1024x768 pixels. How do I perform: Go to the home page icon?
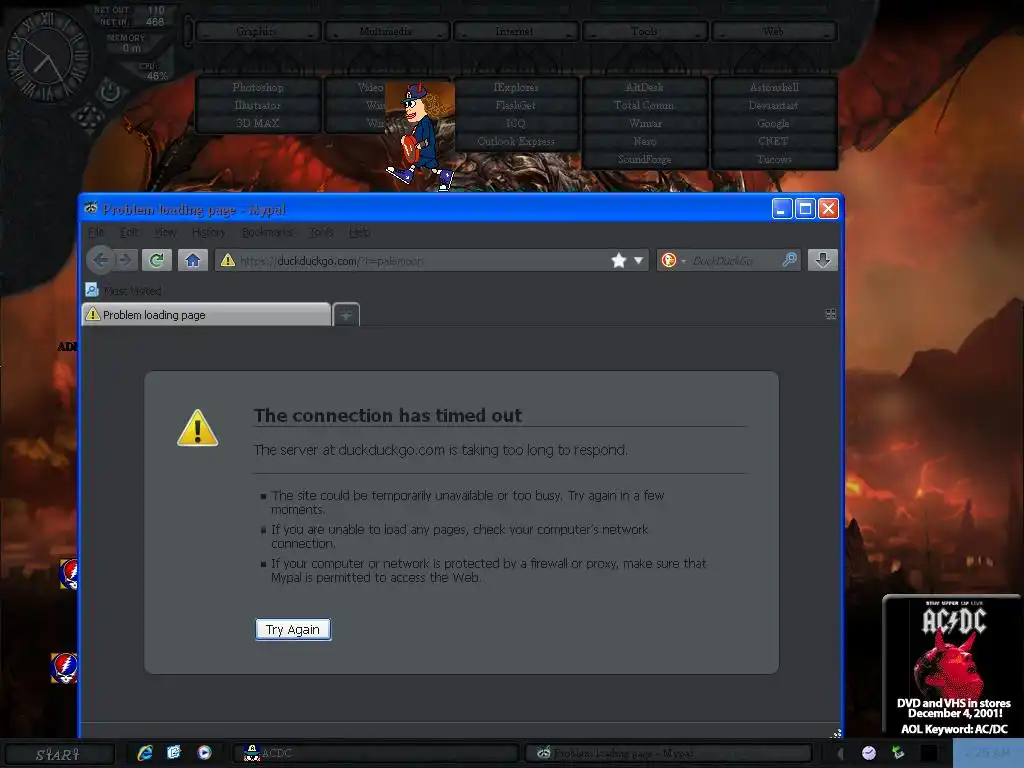coord(193,260)
